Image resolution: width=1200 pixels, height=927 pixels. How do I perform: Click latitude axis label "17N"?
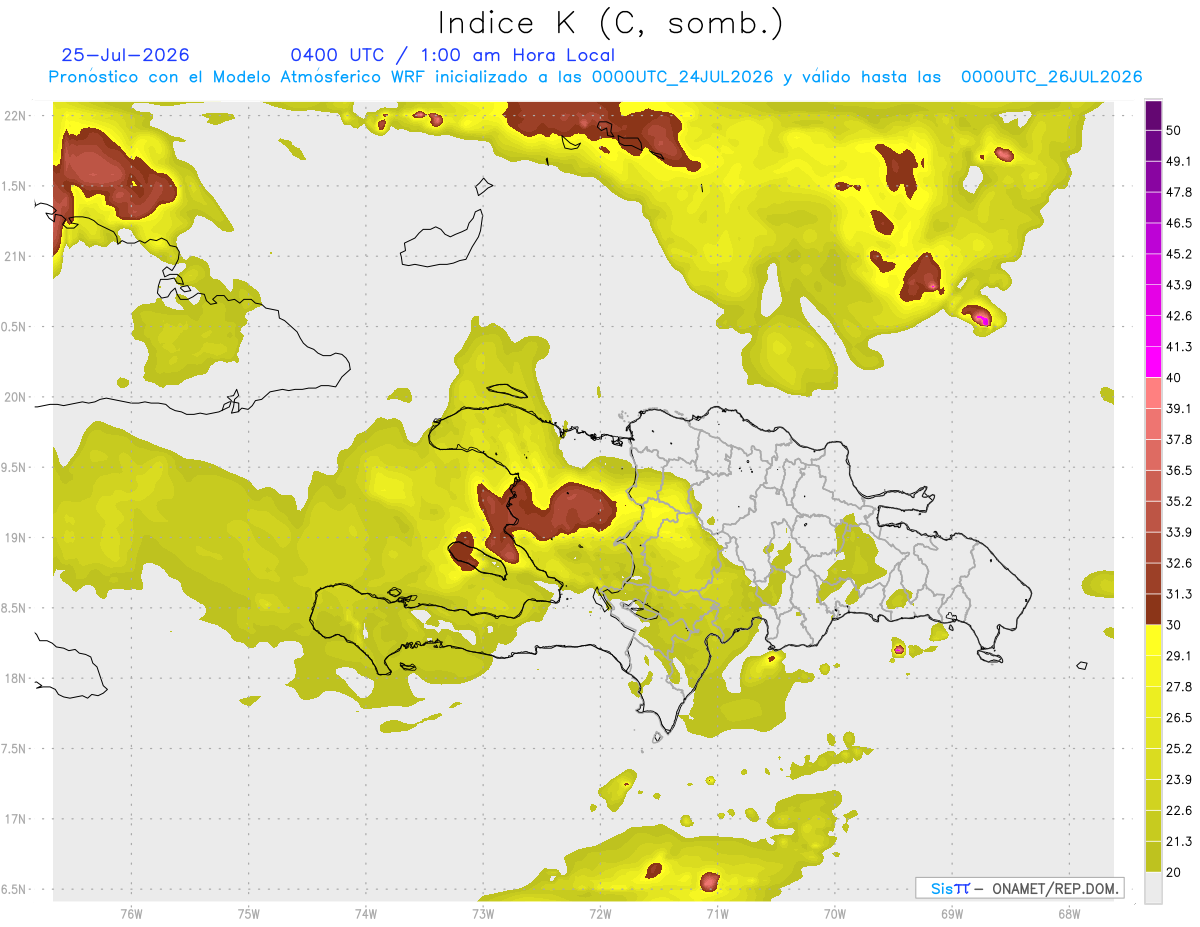coord(16,819)
